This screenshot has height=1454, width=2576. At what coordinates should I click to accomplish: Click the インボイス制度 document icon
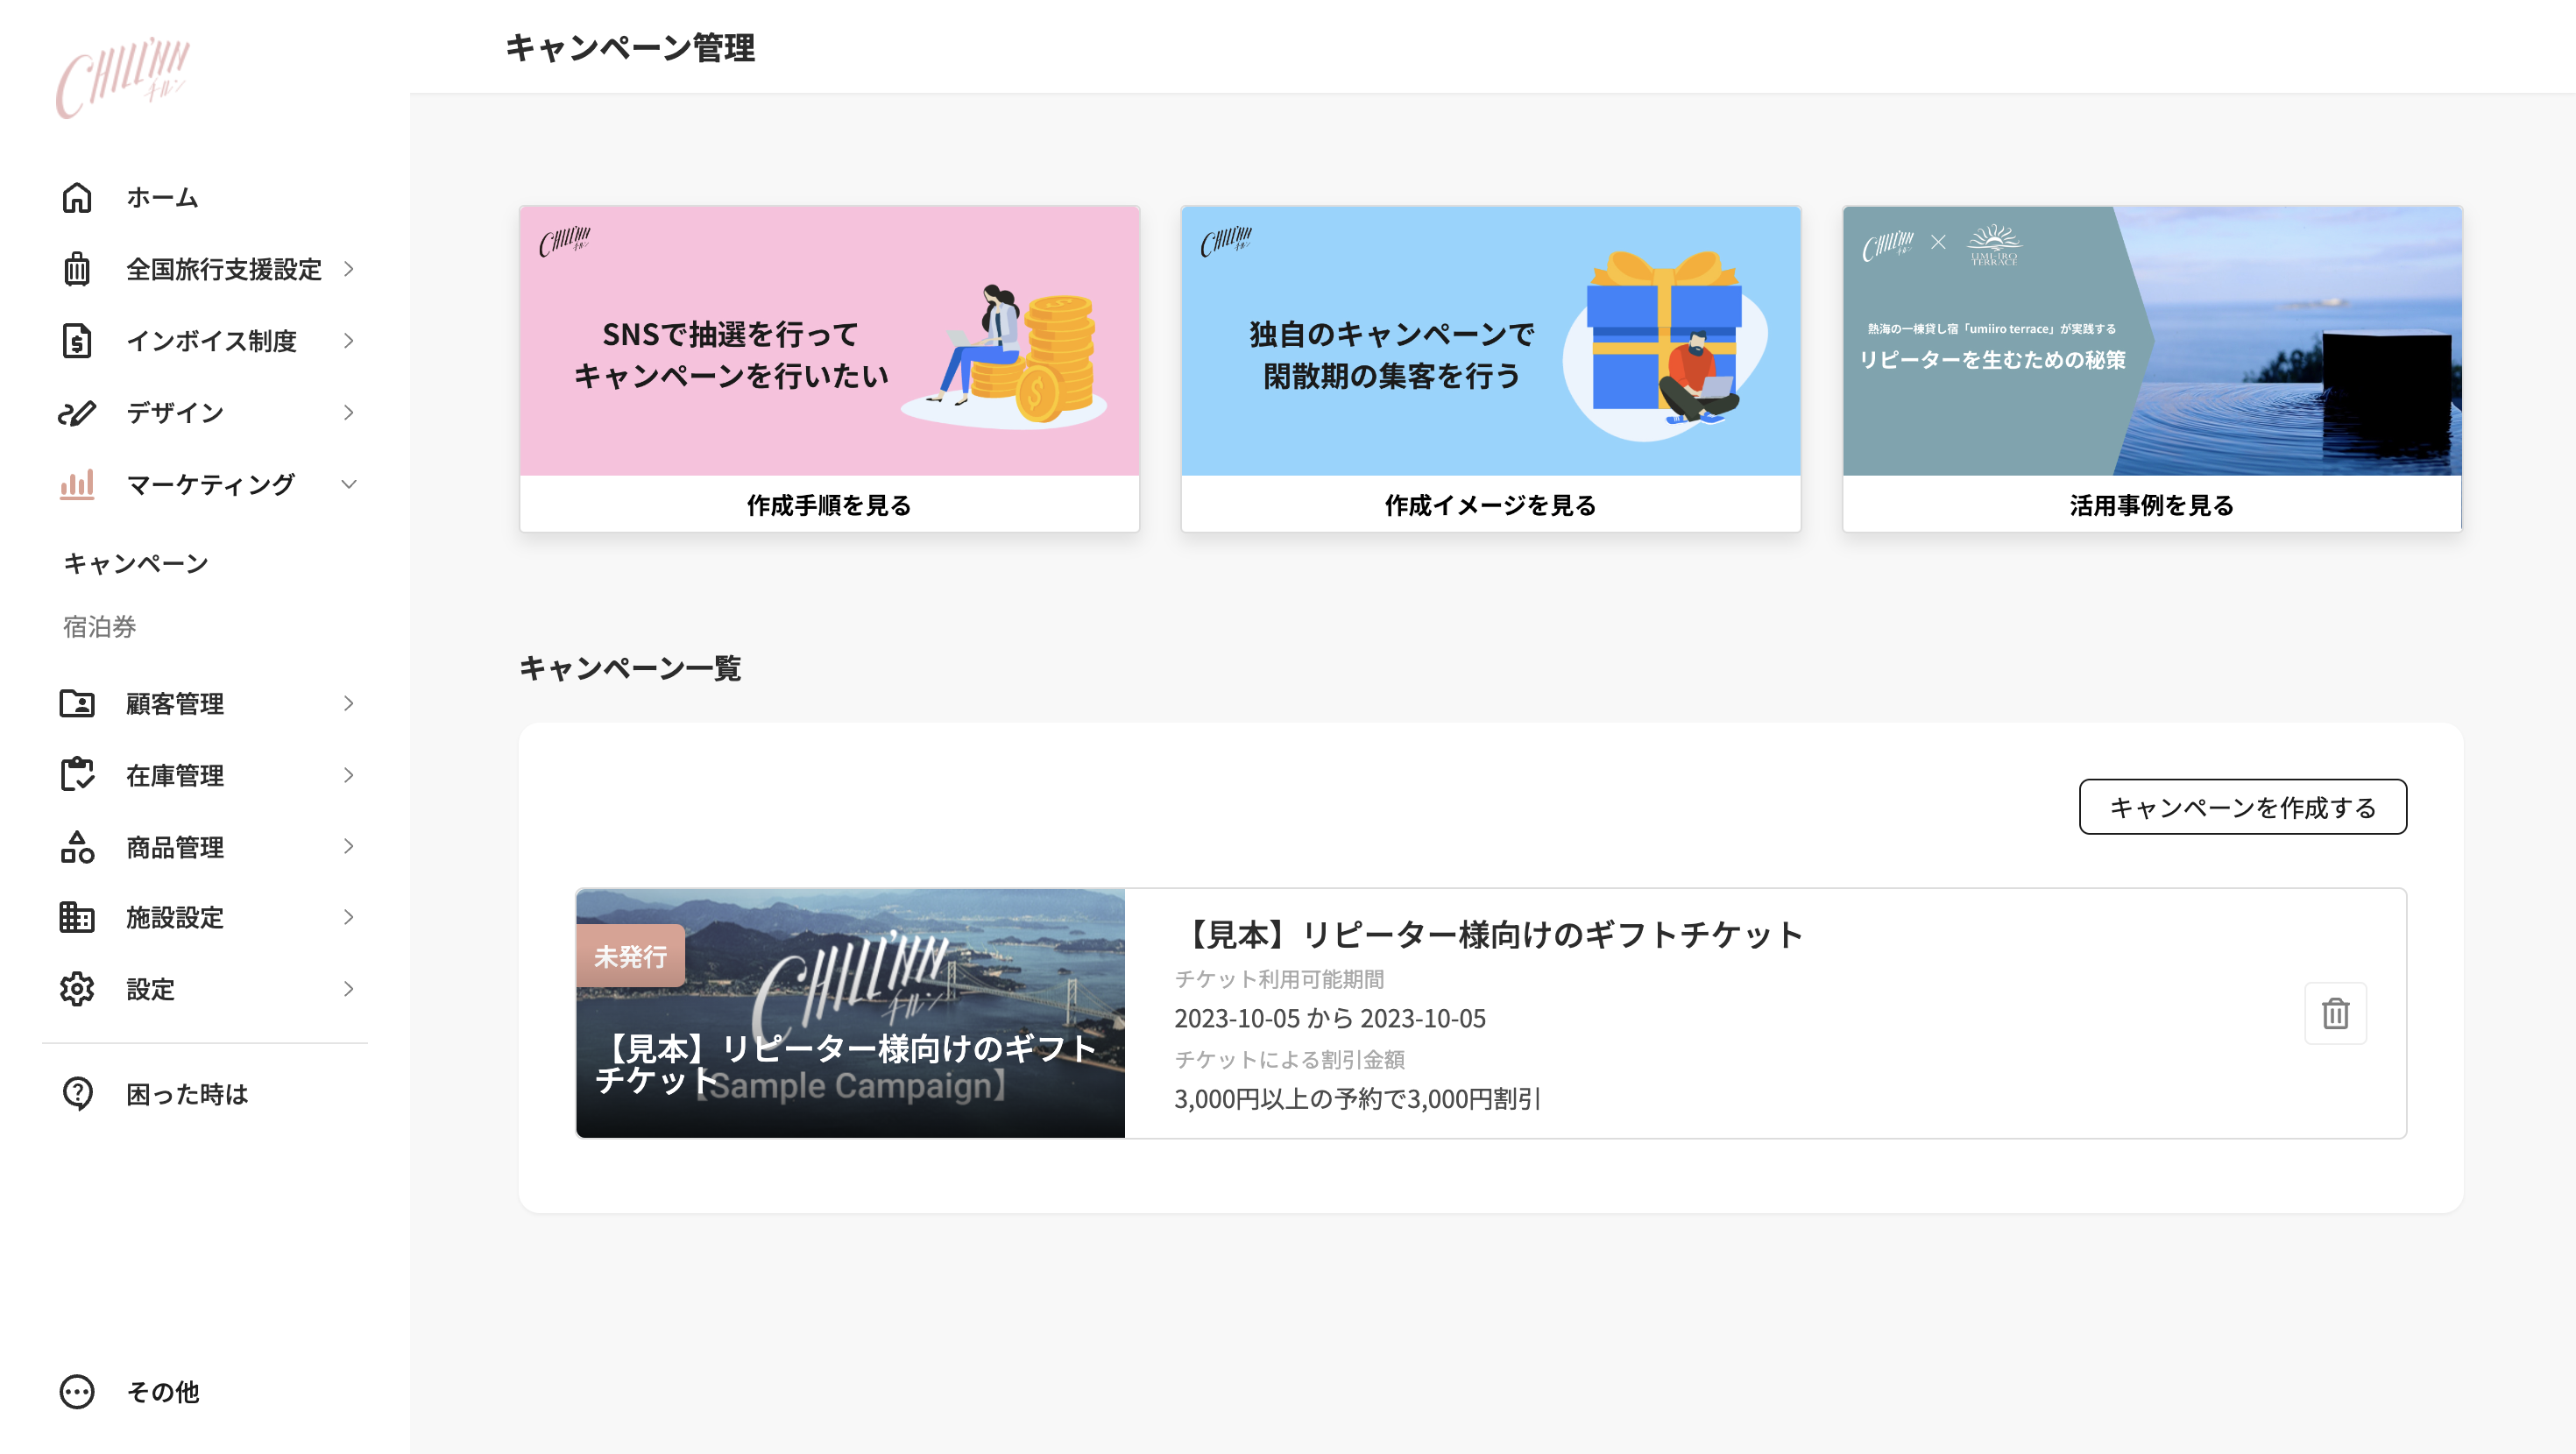pyautogui.click(x=78, y=341)
